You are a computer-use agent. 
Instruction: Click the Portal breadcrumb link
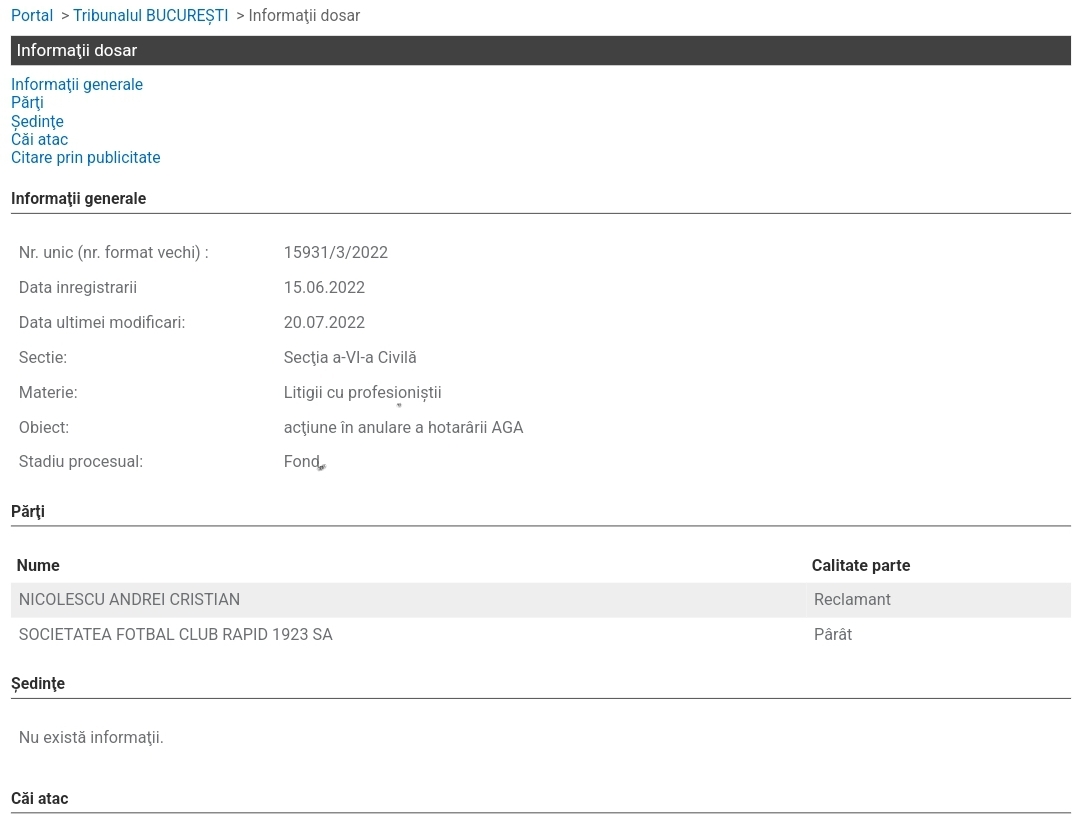[x=32, y=16]
